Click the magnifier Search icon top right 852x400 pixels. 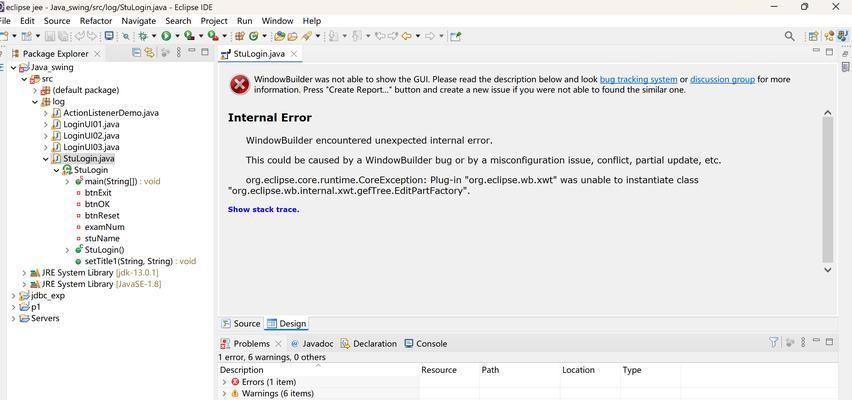click(790, 36)
